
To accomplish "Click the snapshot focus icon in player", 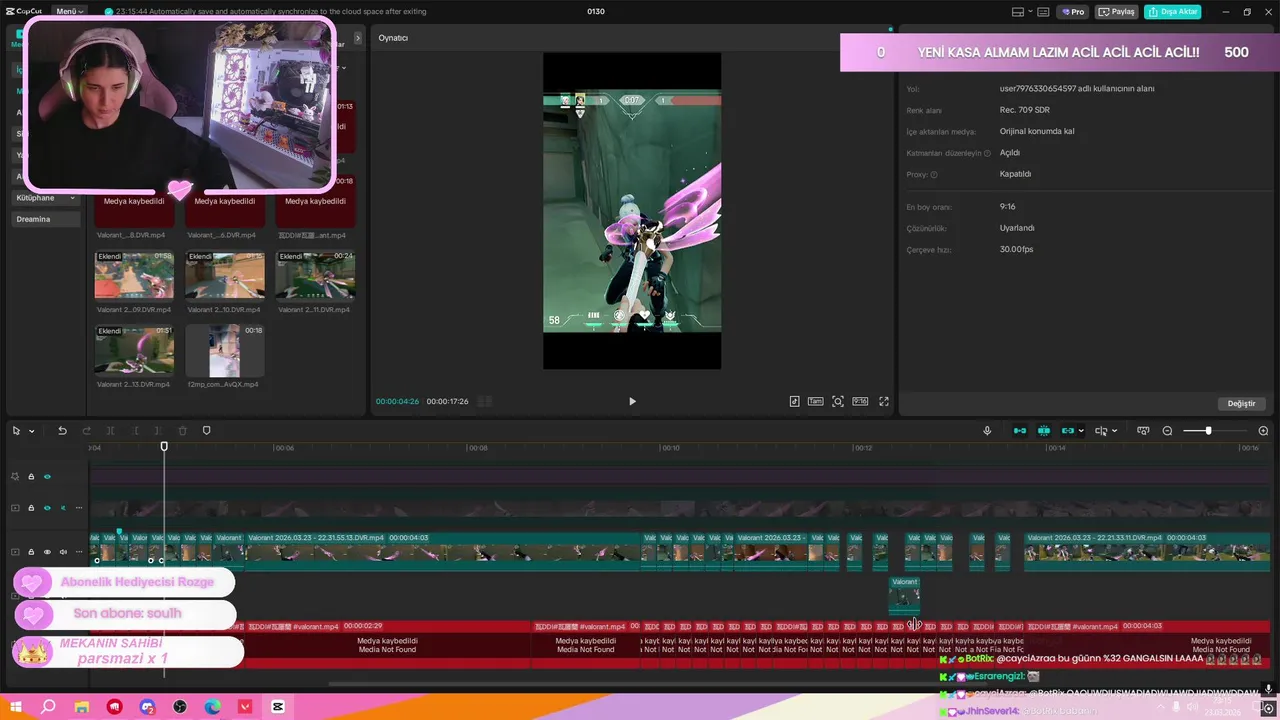I will (838, 401).
